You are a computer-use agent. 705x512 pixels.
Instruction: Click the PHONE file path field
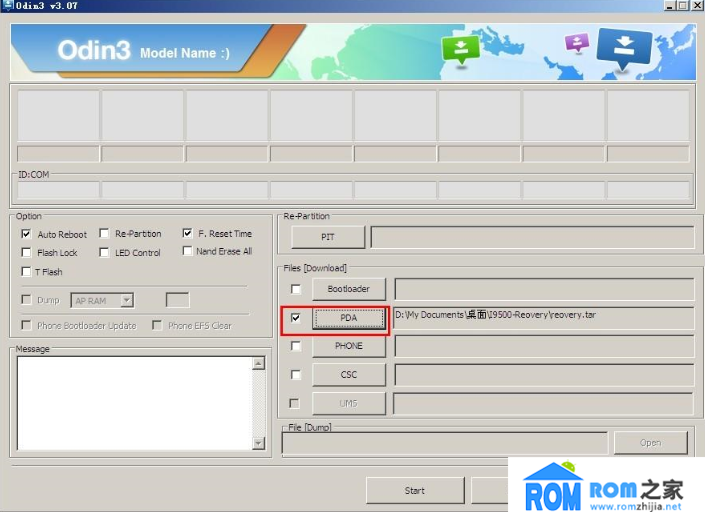544,347
